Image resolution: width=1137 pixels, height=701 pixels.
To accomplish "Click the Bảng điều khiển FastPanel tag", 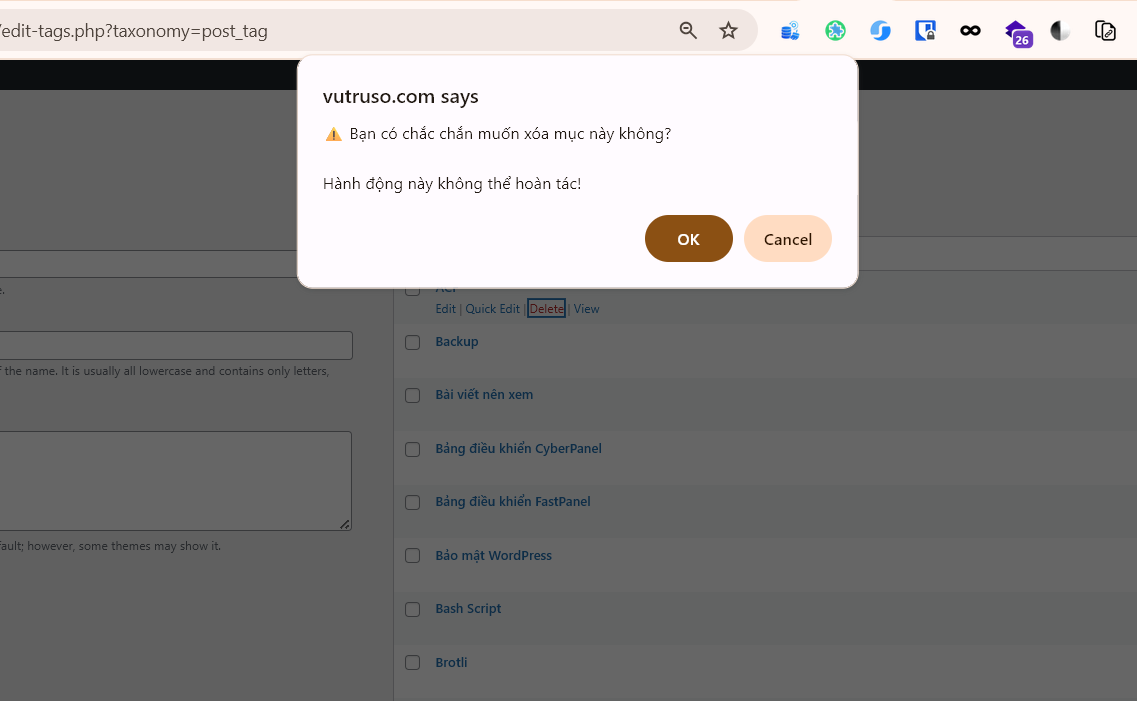I will point(512,502).
